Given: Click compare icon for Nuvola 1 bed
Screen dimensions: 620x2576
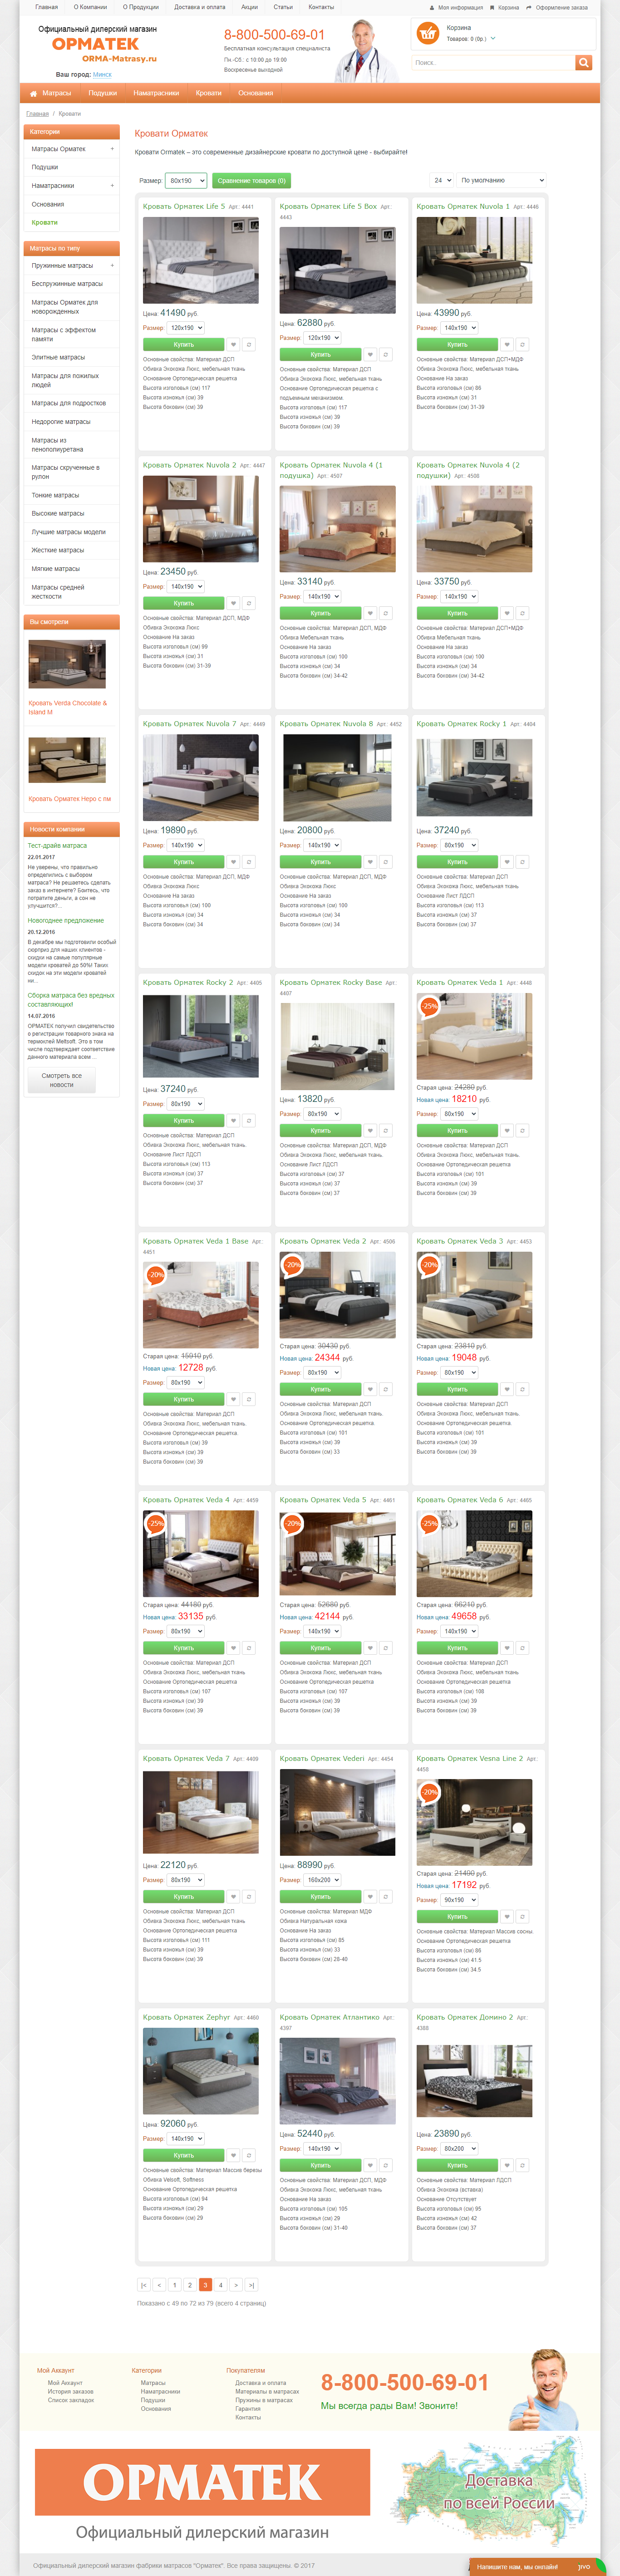Looking at the screenshot, I should tap(522, 345).
